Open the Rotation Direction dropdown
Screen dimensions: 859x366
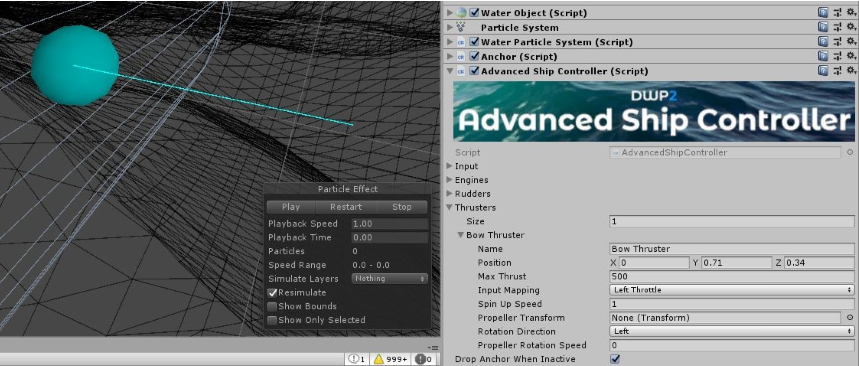pyautogui.click(x=732, y=331)
